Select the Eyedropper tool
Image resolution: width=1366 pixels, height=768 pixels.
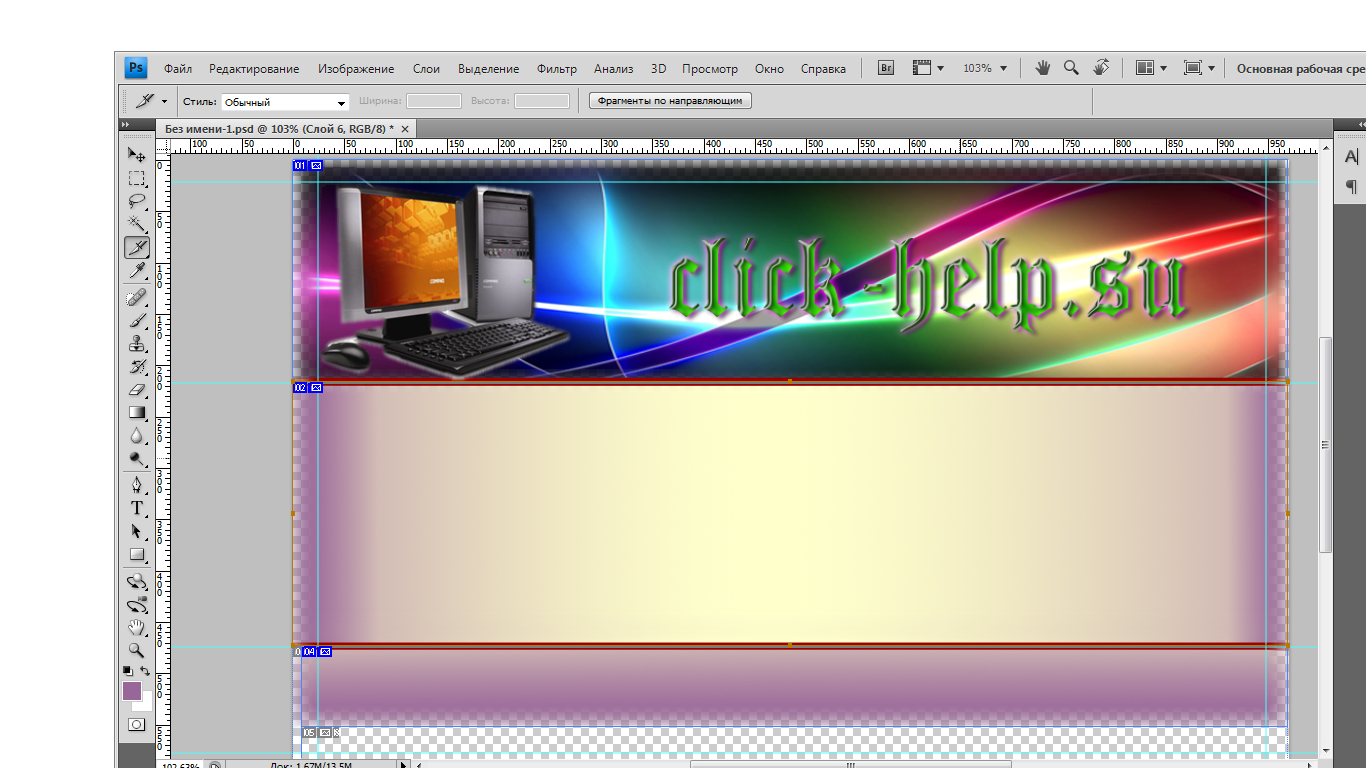[x=136, y=270]
